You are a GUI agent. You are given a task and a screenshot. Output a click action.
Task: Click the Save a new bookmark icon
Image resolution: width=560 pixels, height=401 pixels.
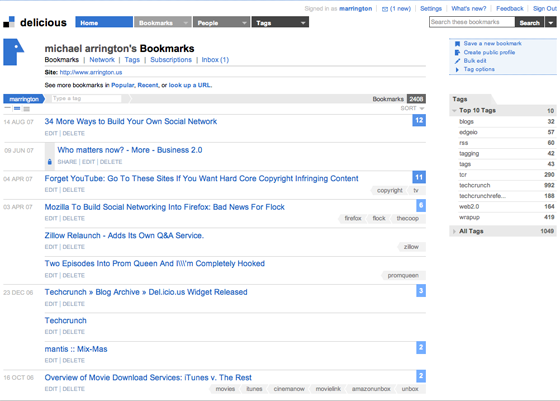[457, 44]
